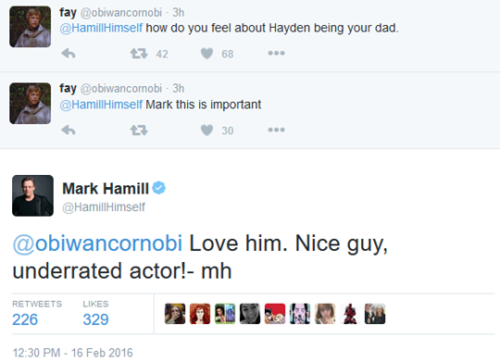Reply to fay's Hayden dad tweet
This screenshot has height=362, width=500.
click(x=68, y=53)
